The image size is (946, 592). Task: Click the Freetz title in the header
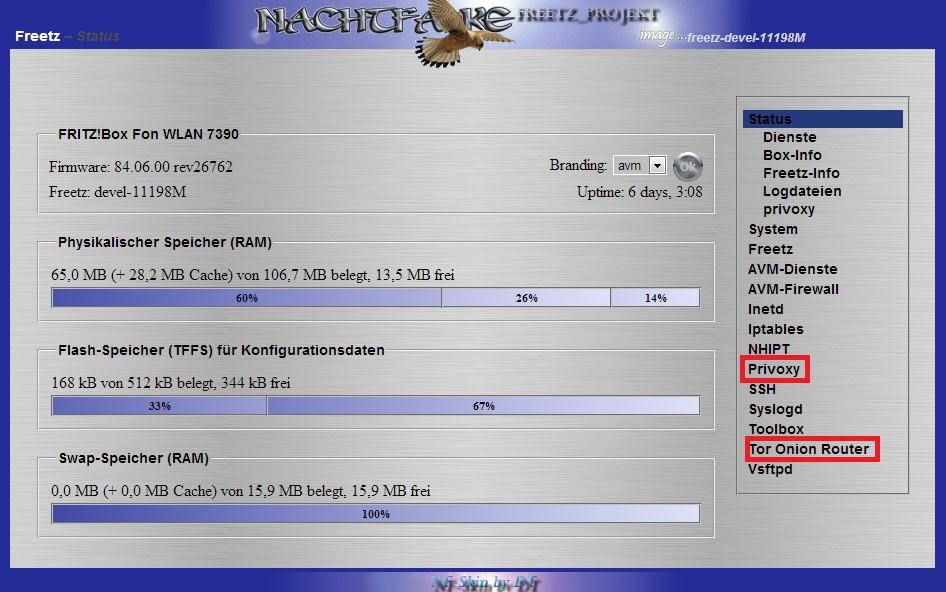37,36
